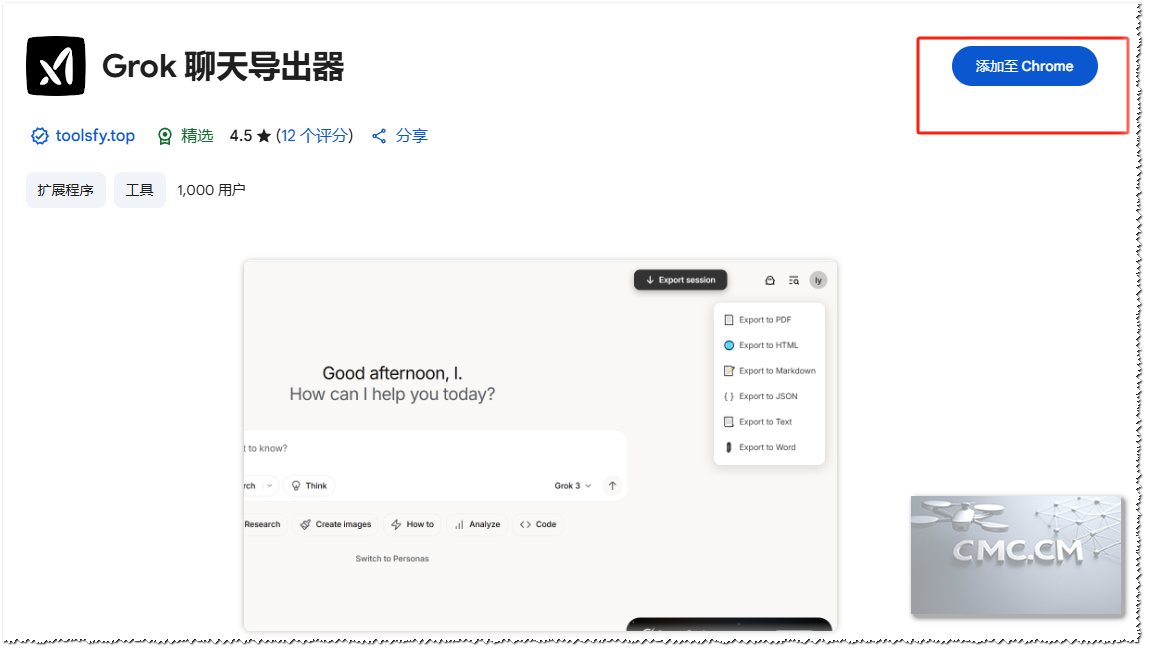Choose Export to Word
Image resolution: width=1151 pixels, height=653 pixels.
[769, 447]
